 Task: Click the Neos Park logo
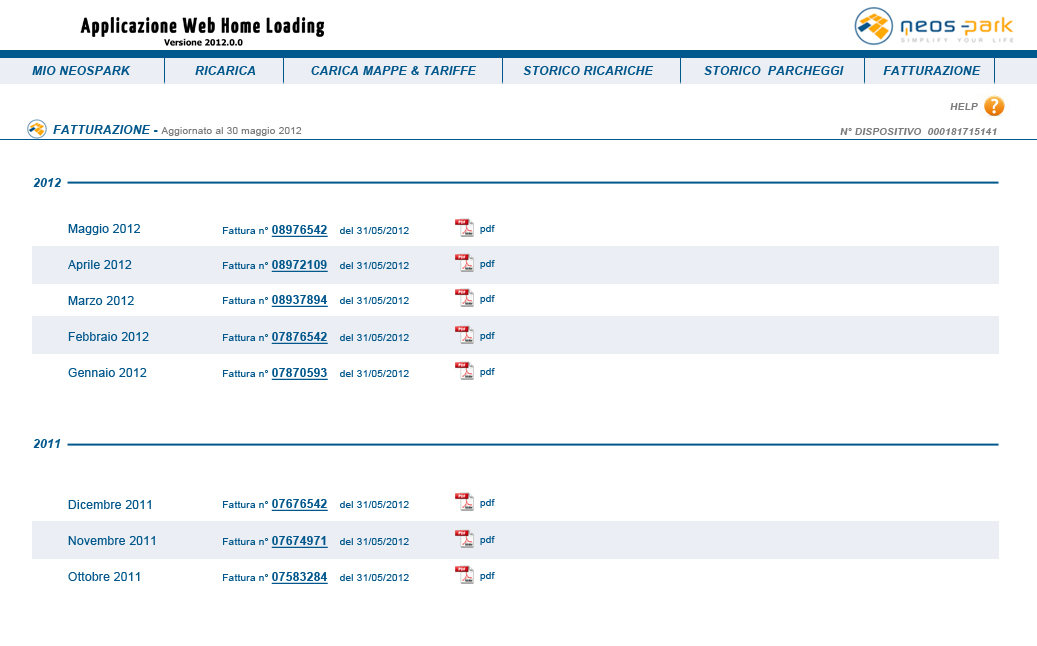(x=934, y=26)
